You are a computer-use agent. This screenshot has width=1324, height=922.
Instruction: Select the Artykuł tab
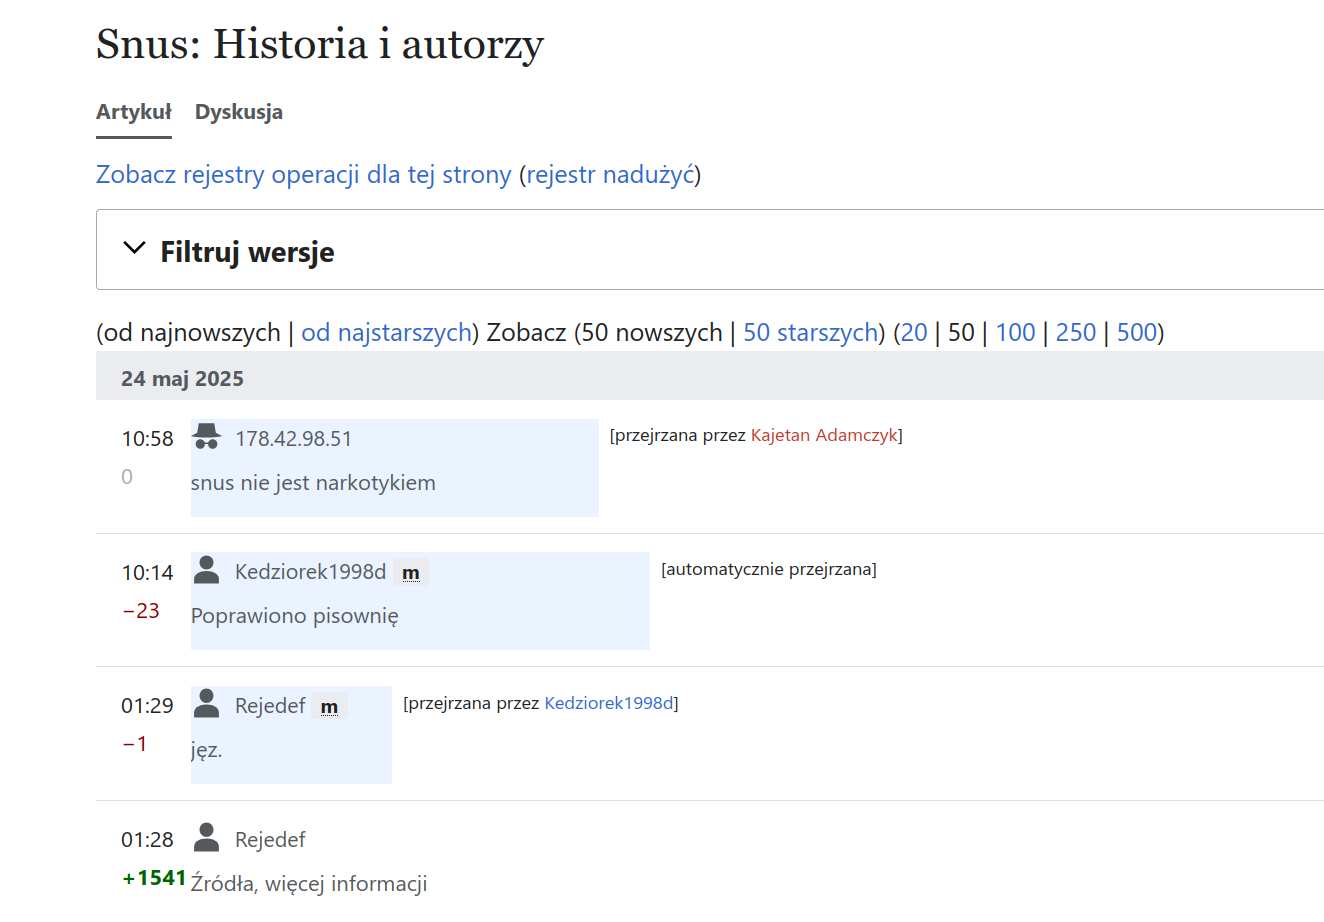[134, 112]
